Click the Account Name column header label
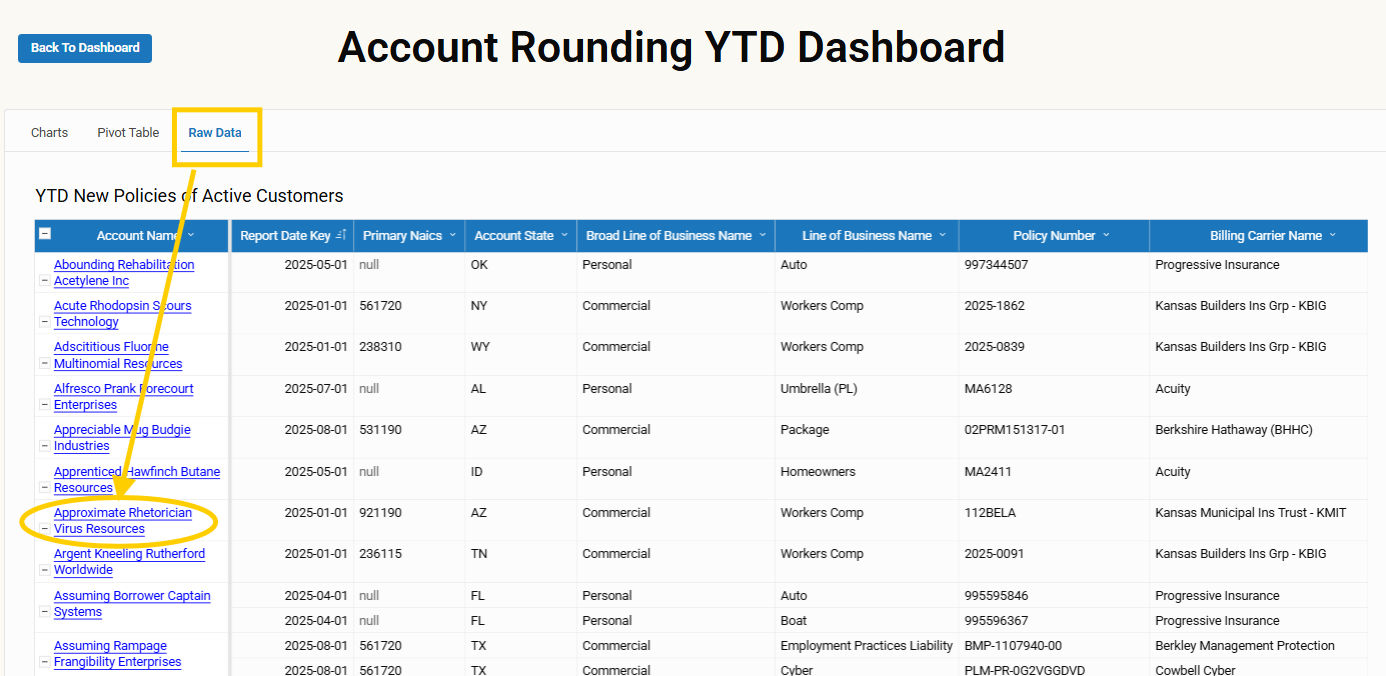The height and width of the screenshot is (676, 1386). coord(138,236)
